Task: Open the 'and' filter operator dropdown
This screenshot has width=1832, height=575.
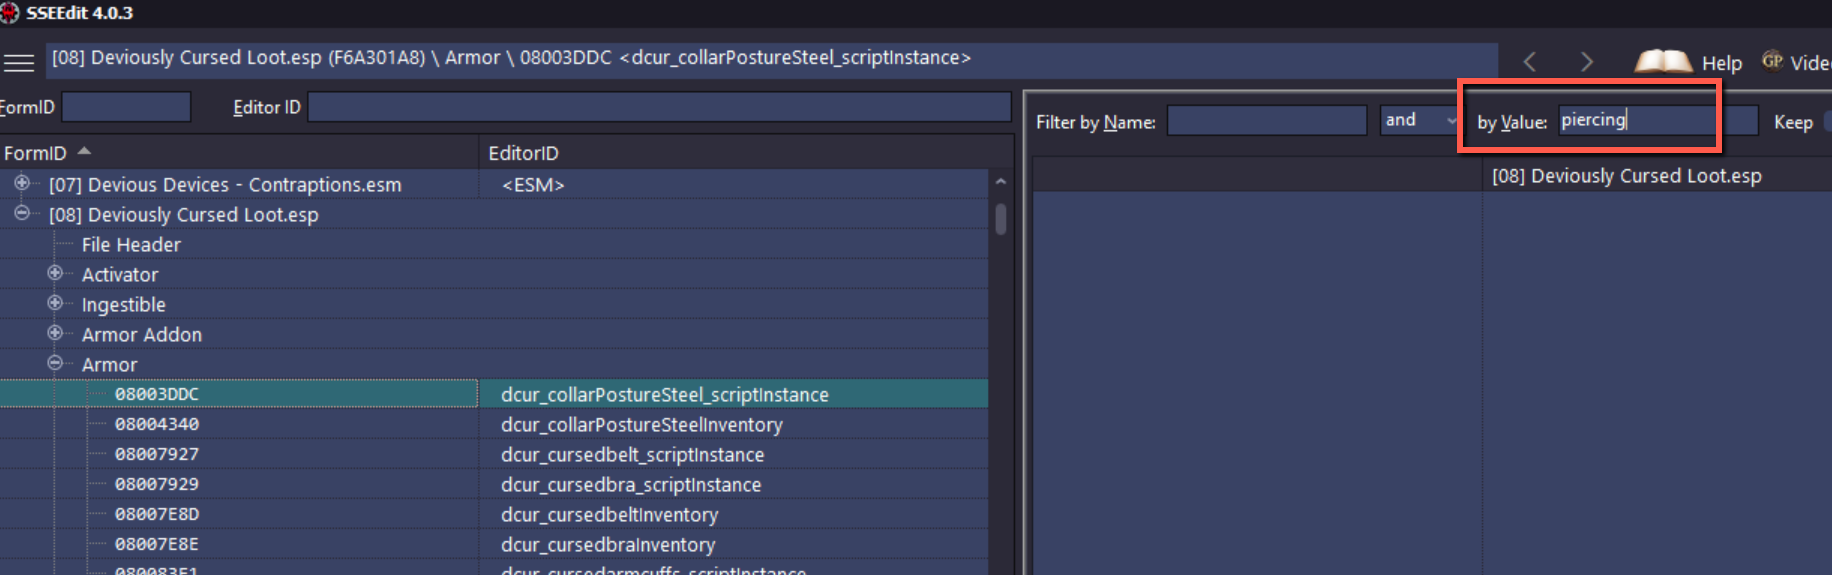Action: [1421, 120]
